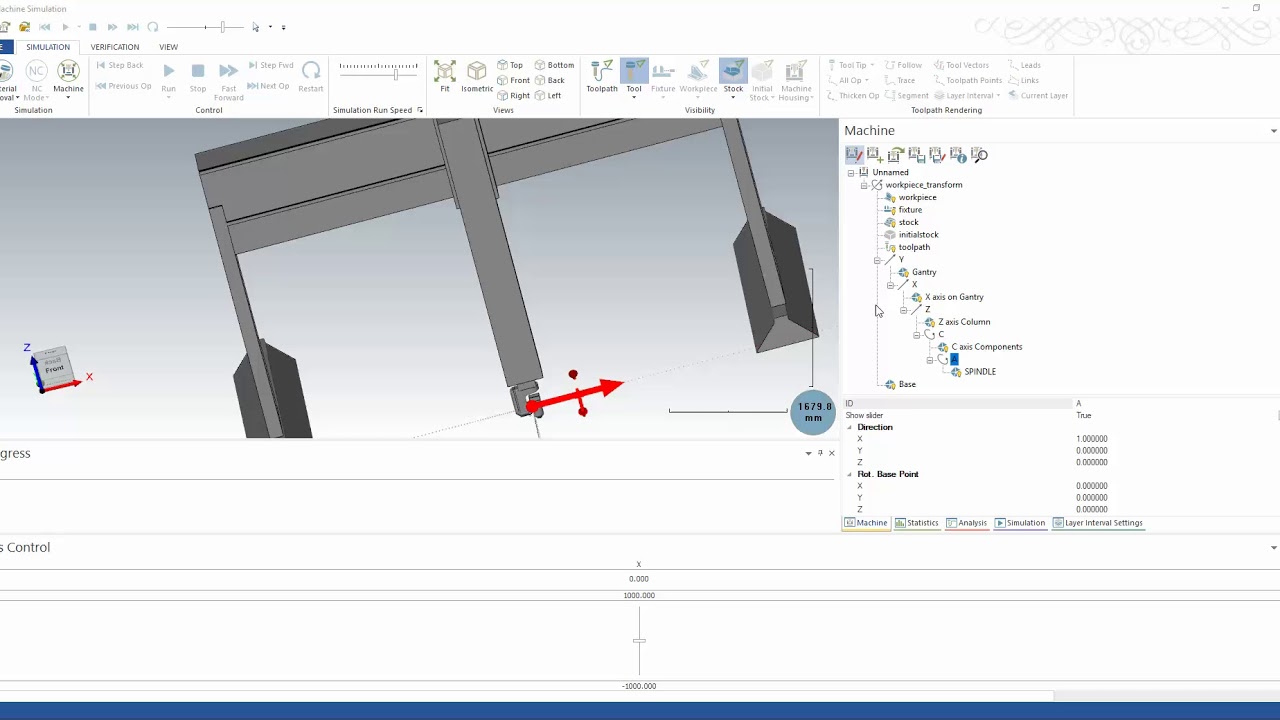Open the SIMULATION ribbon tab
This screenshot has height=720, width=1280.
(x=48, y=47)
